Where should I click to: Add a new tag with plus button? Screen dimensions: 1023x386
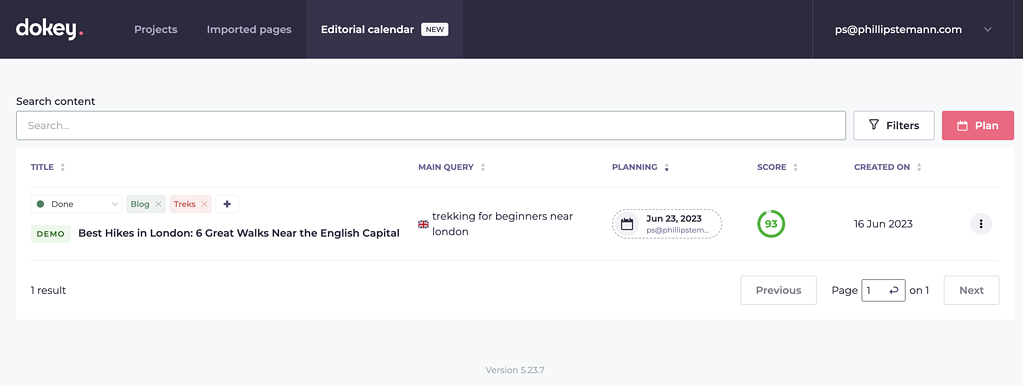(227, 204)
